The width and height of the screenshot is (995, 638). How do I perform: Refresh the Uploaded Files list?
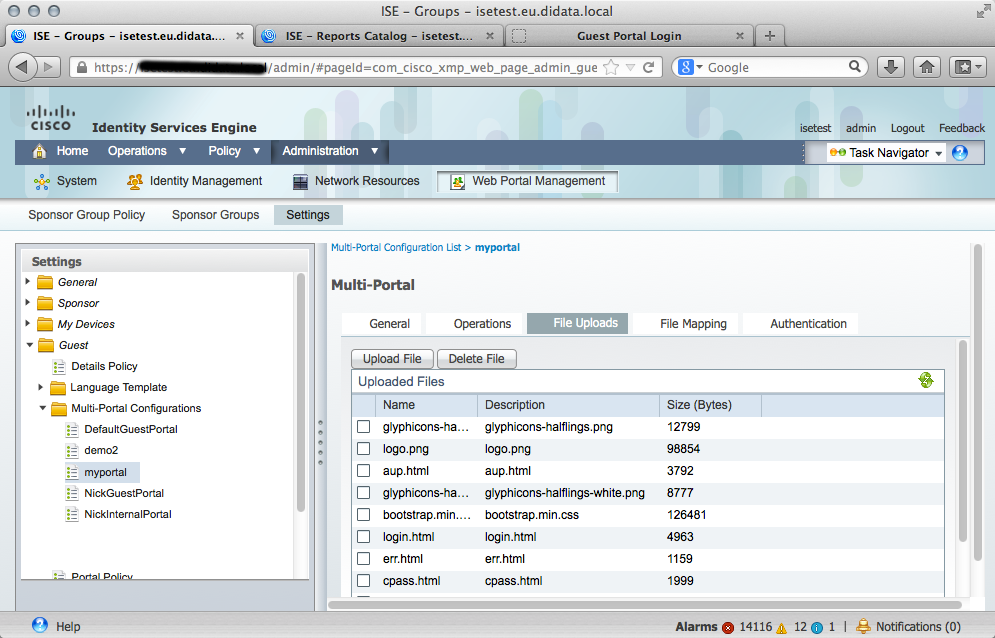(x=926, y=380)
